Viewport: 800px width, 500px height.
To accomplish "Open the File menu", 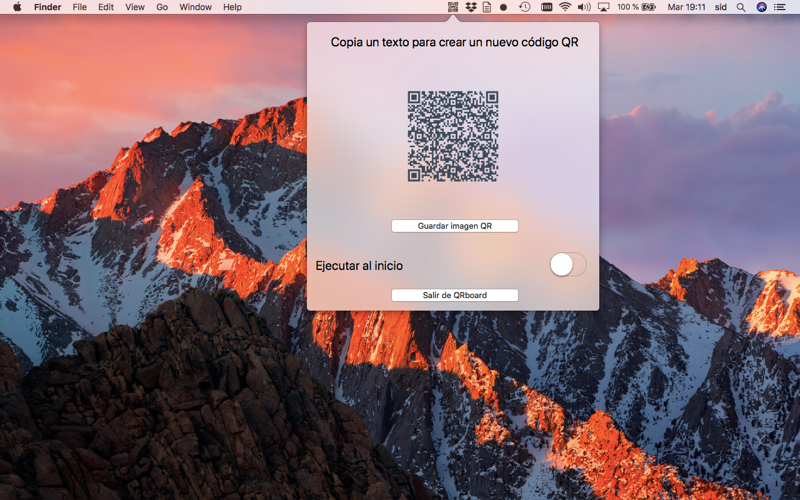I will click(79, 7).
